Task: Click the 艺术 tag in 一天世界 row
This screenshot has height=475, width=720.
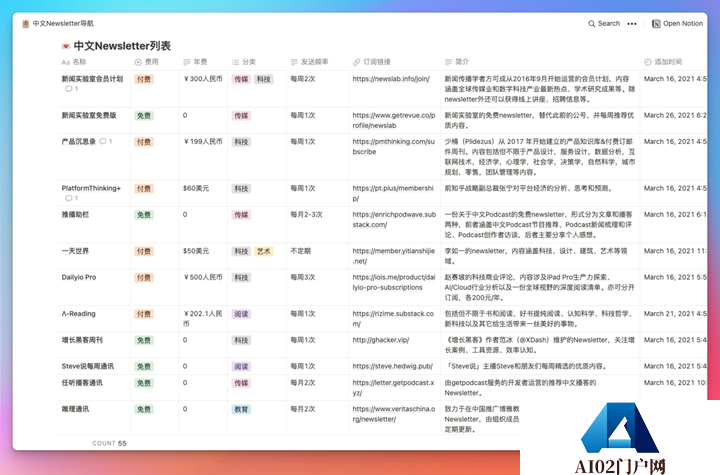Action: 264,251
